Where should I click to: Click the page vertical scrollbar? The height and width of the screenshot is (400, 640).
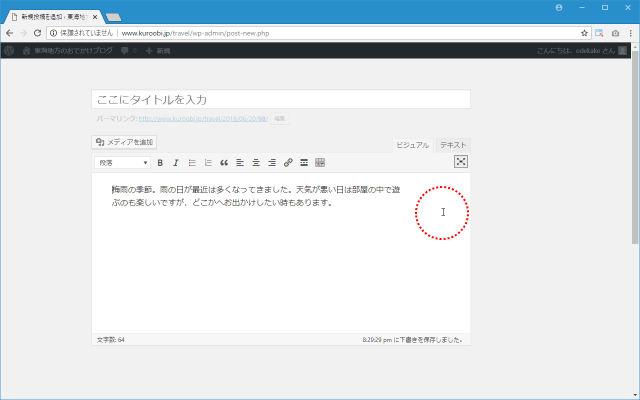[635, 148]
